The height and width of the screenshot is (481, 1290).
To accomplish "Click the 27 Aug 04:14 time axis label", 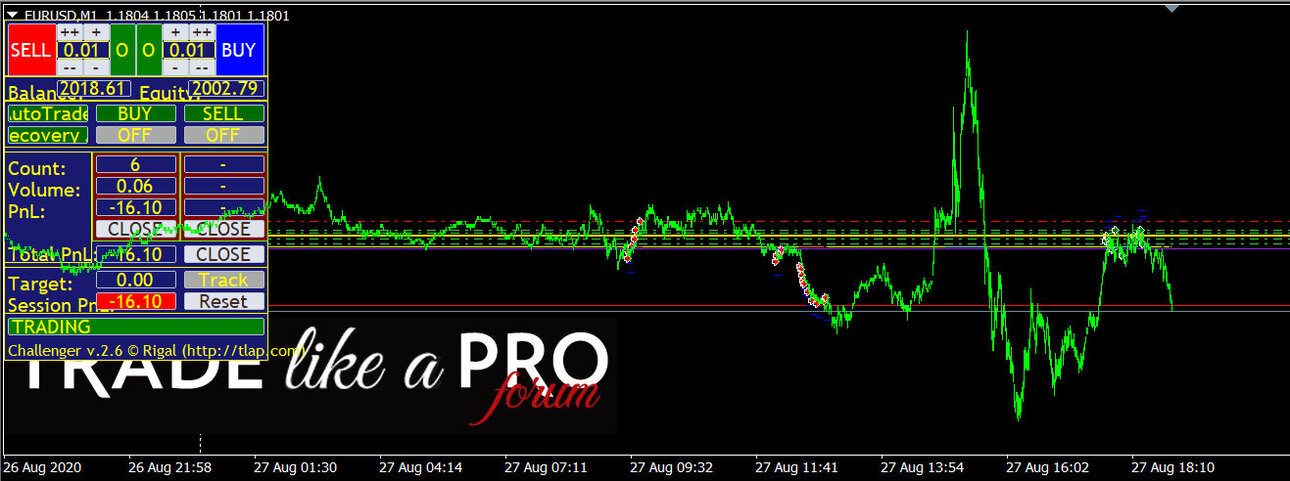I will (420, 467).
